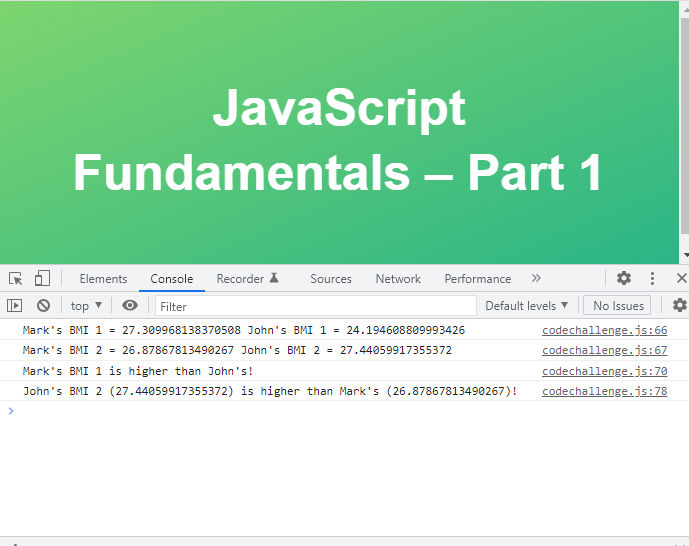Activate the inspect element picker icon
Screen dimensions: 689x546
[x=15, y=278]
